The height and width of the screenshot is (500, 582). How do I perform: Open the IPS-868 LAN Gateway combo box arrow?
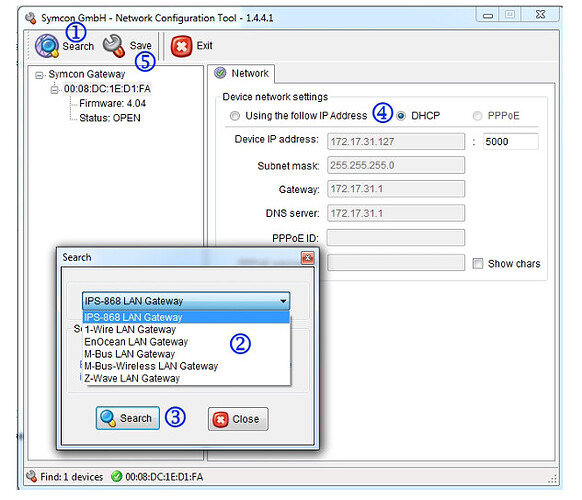(283, 301)
